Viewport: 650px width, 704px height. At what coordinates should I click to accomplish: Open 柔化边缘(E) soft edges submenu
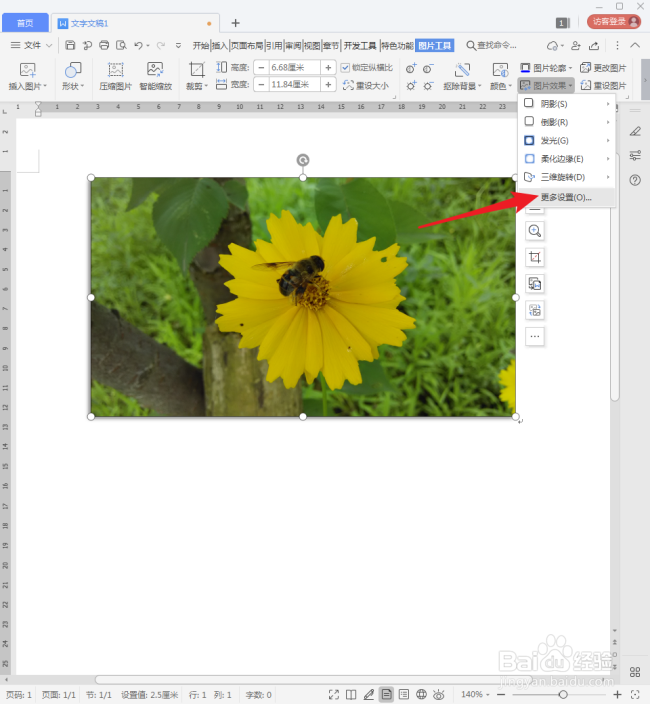point(567,159)
